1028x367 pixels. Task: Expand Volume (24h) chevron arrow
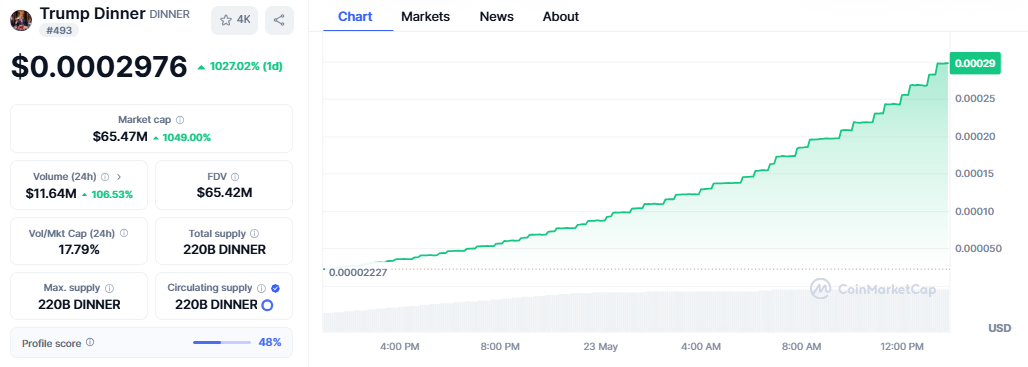tap(120, 177)
